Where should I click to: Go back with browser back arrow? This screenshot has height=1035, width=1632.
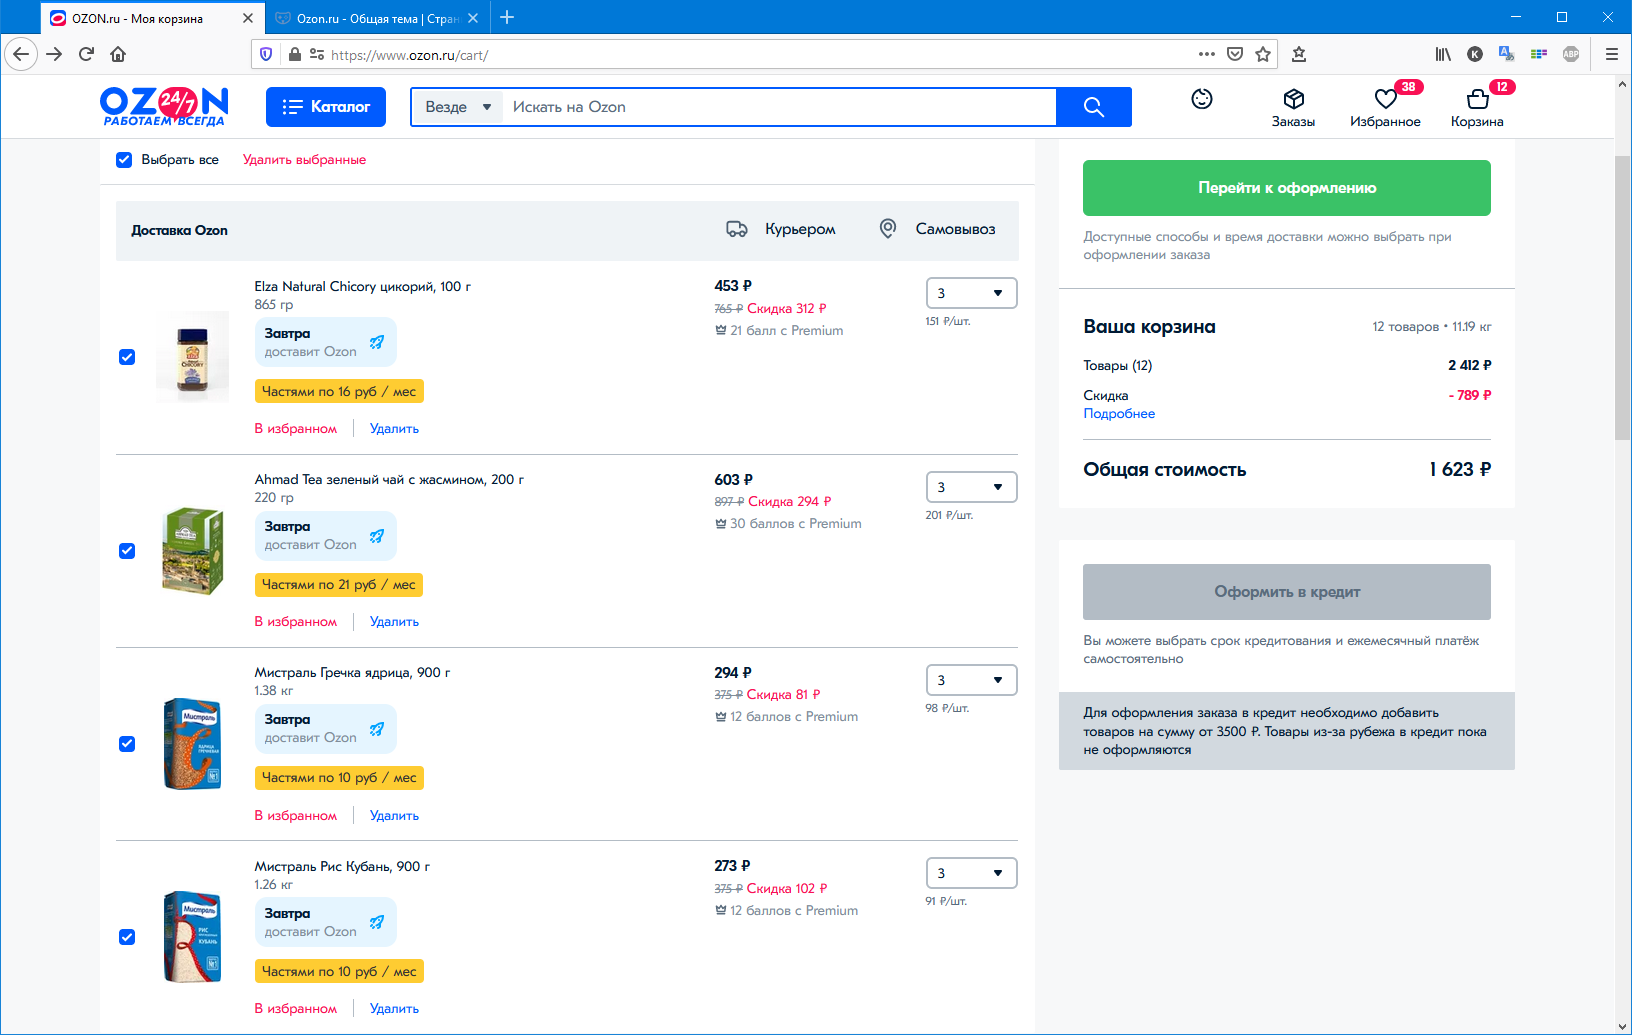[21, 54]
